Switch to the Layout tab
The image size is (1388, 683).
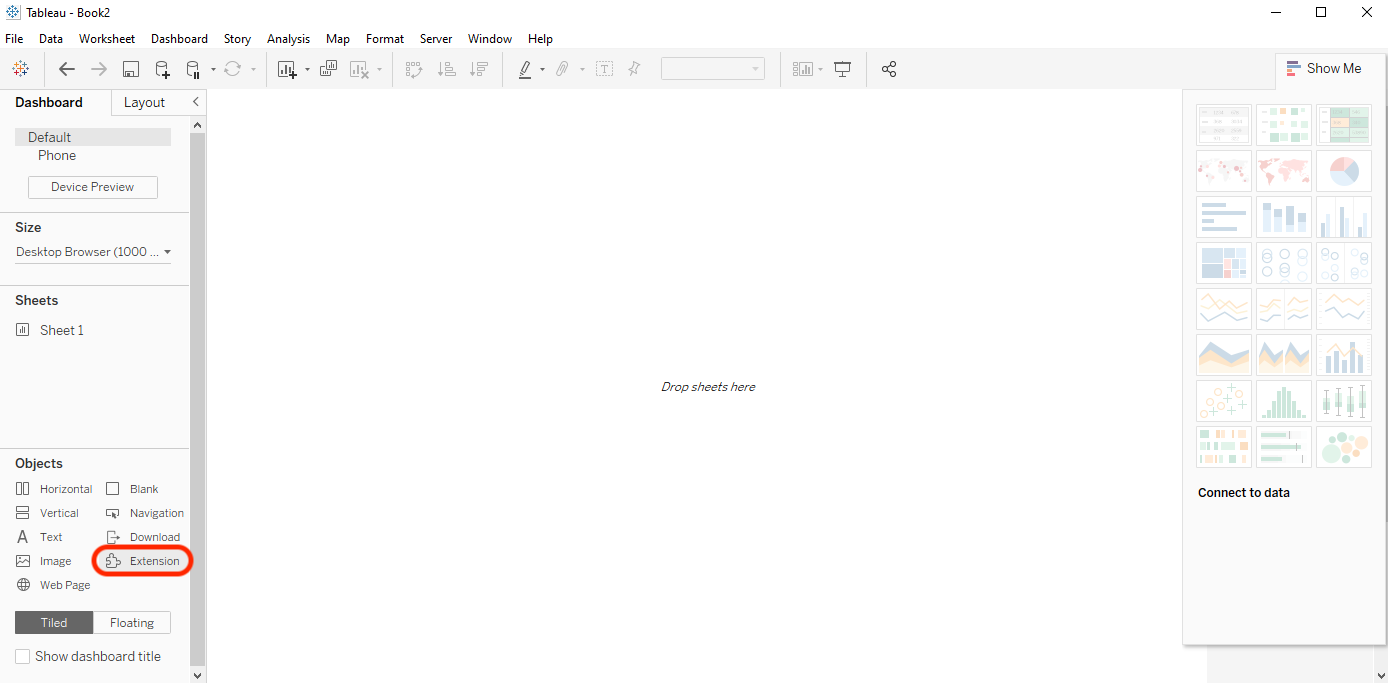[x=144, y=102]
